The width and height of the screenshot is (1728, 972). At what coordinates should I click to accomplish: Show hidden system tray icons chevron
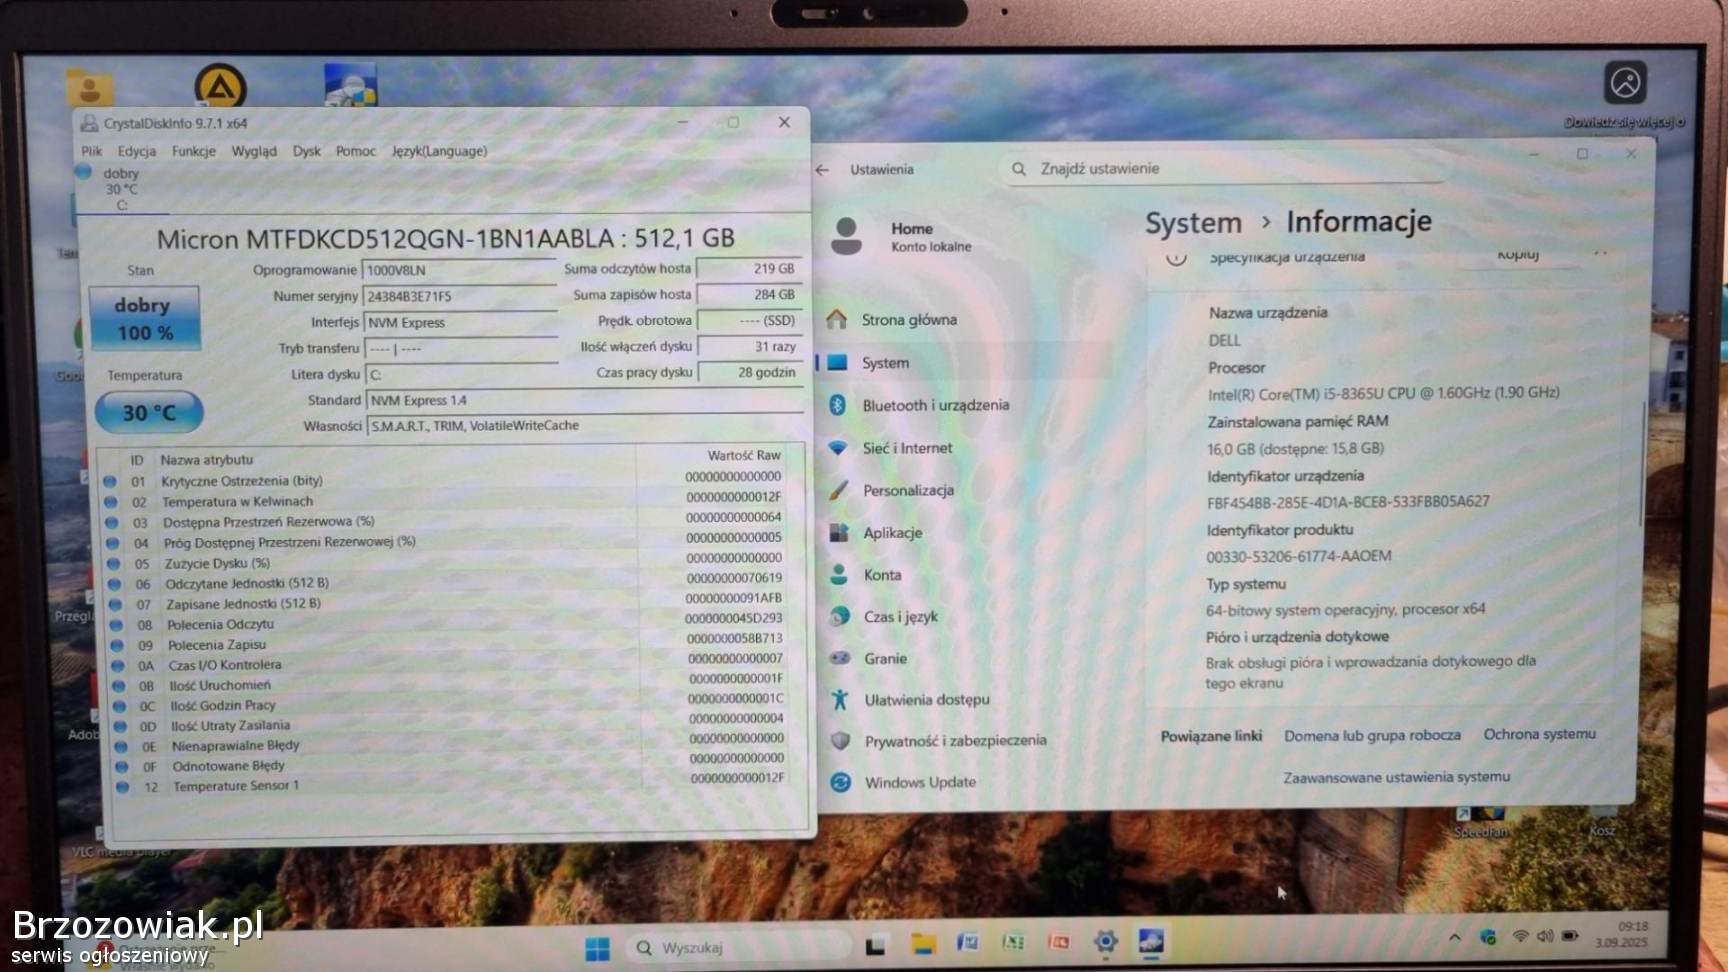click(x=1455, y=937)
